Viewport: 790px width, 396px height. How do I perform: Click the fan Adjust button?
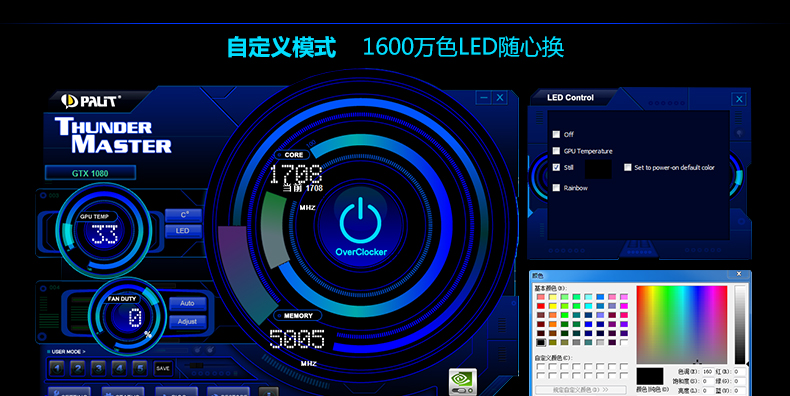(187, 321)
